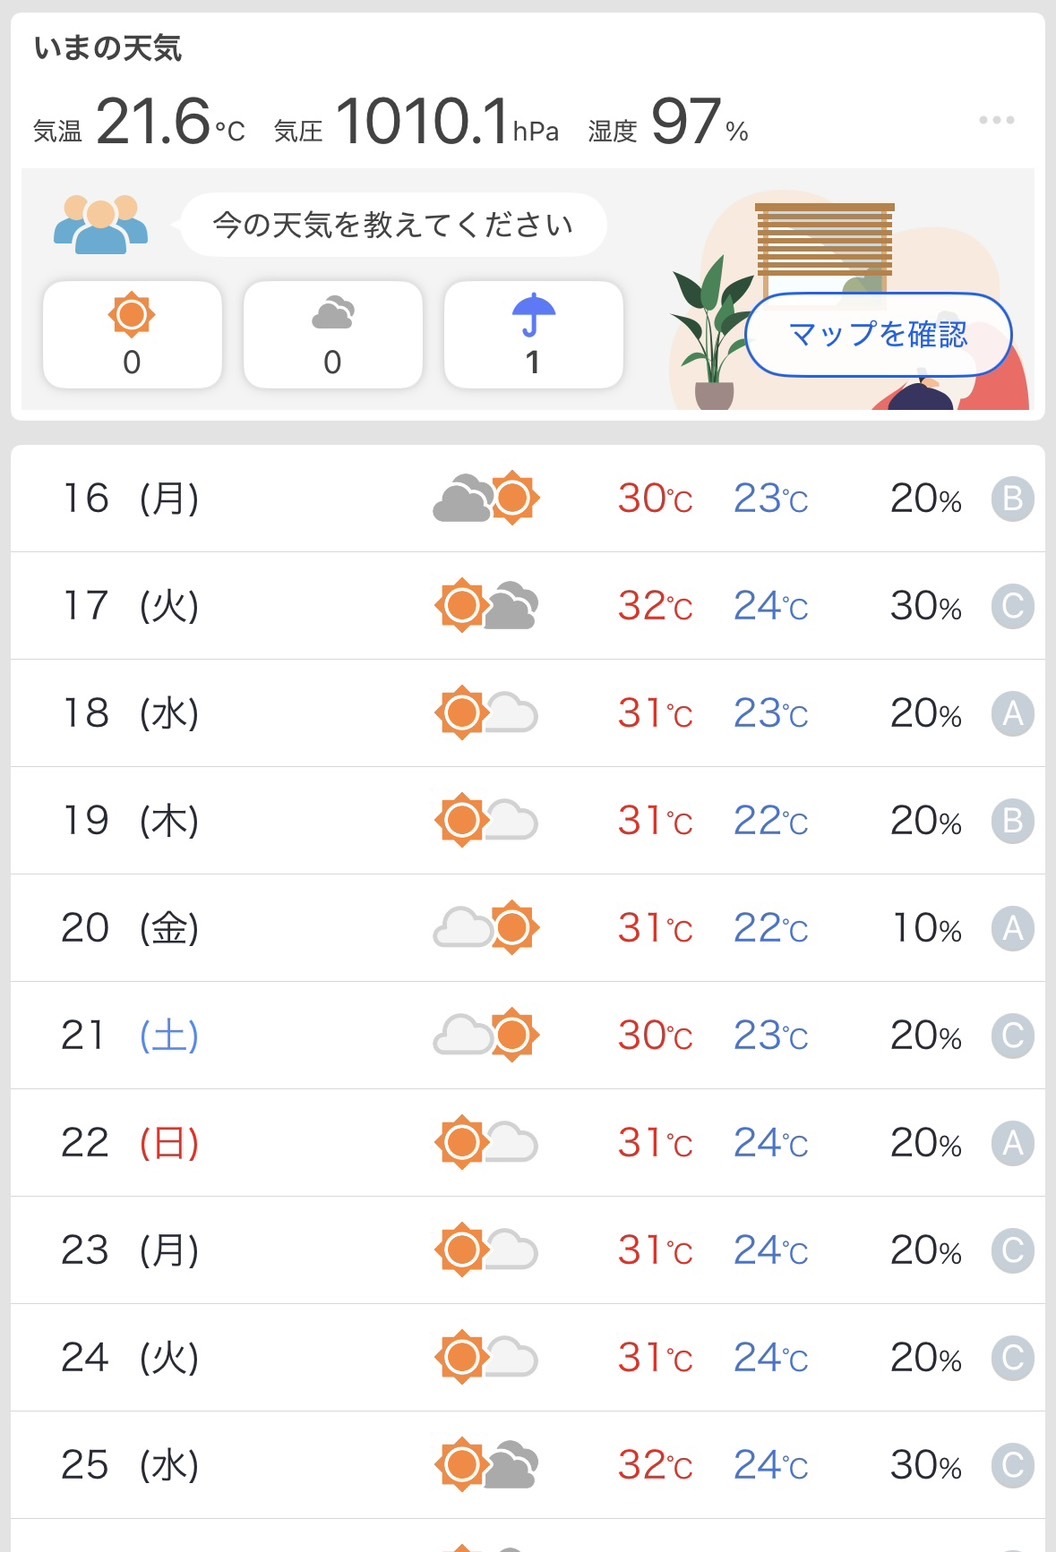Report sunny weather with the sun button
This screenshot has height=1552, width=1056.
(x=132, y=335)
